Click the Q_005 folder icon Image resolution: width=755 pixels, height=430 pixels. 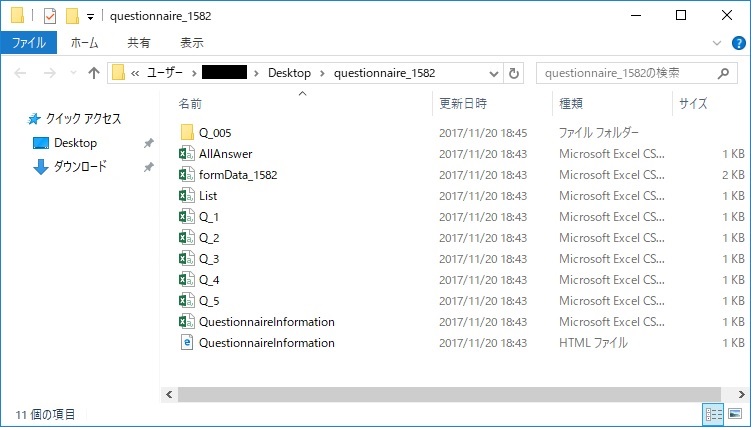(186, 133)
